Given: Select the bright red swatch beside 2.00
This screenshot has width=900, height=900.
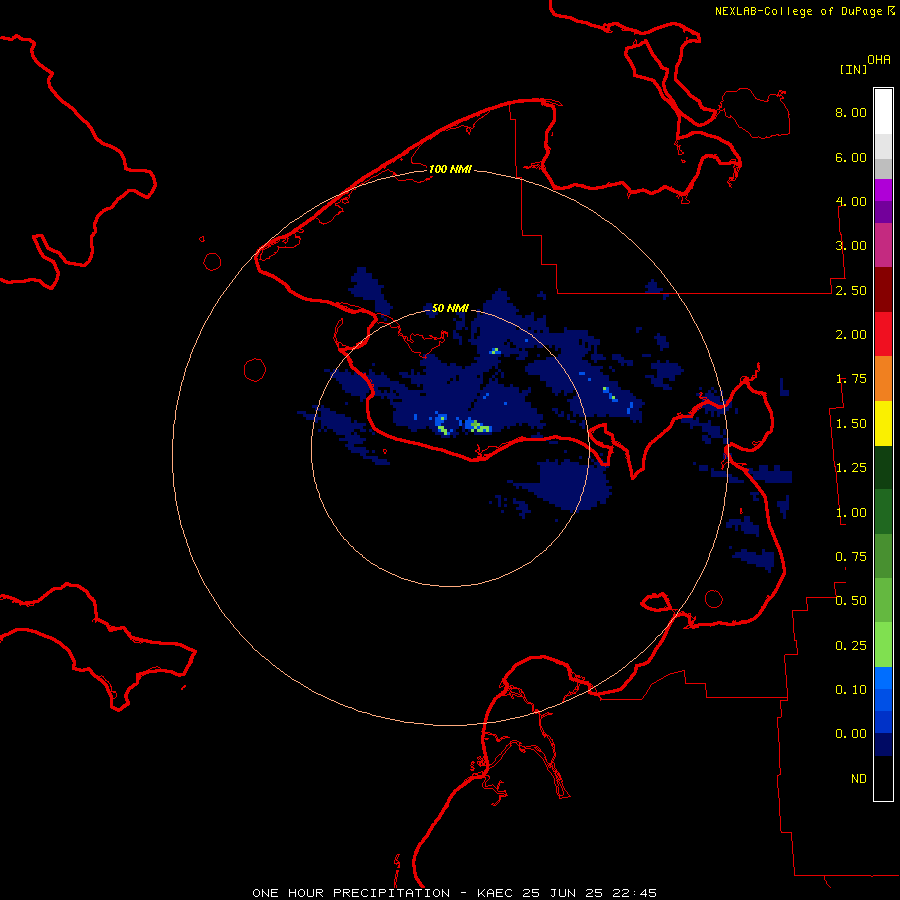Looking at the screenshot, I should (x=883, y=334).
